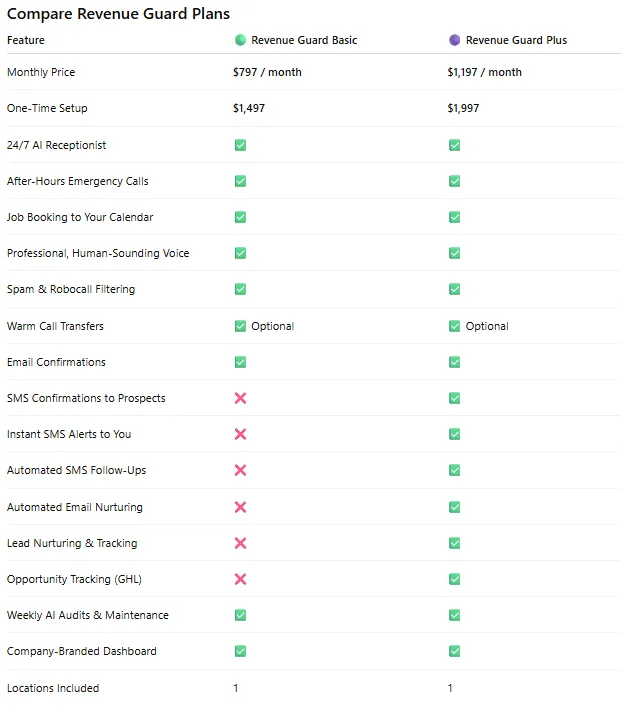Click the Job Booking to Your Calendar label

click(80, 217)
